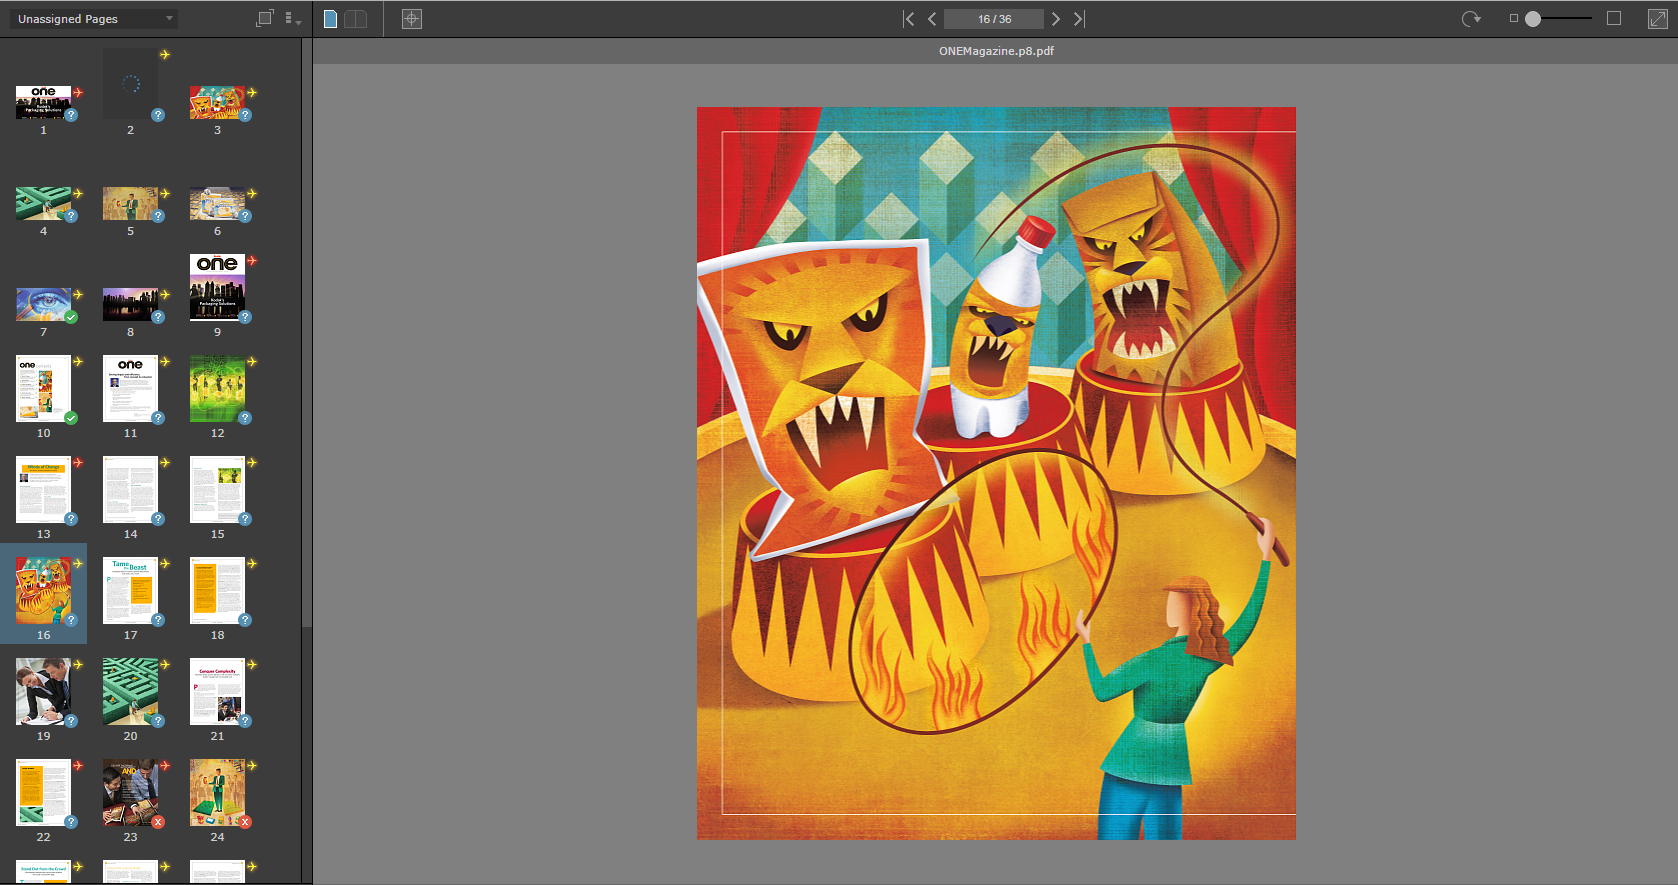The image size is (1678, 885).
Task: Select page 9 cover thumbnail
Action: [217, 287]
